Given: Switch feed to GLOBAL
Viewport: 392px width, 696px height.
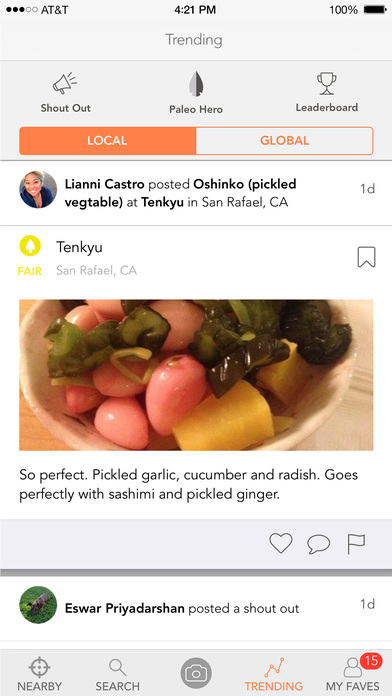Looking at the screenshot, I should (285, 141).
